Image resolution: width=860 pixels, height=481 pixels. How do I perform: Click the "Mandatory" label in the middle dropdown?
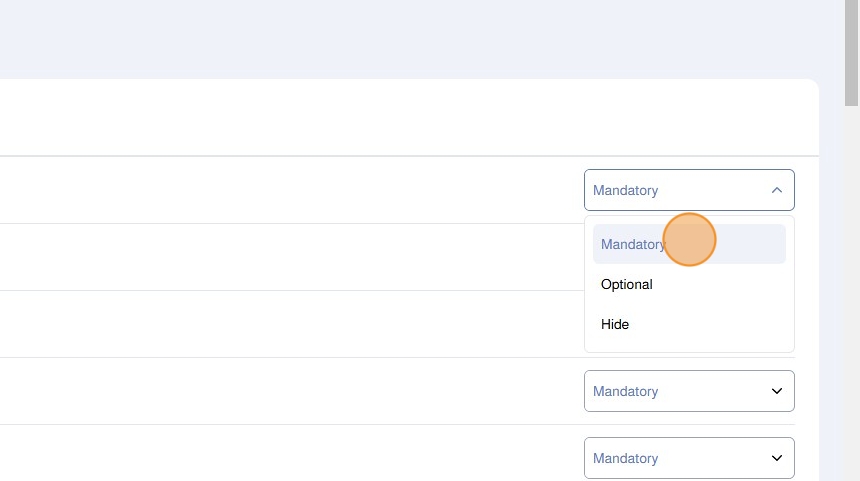coord(625,391)
